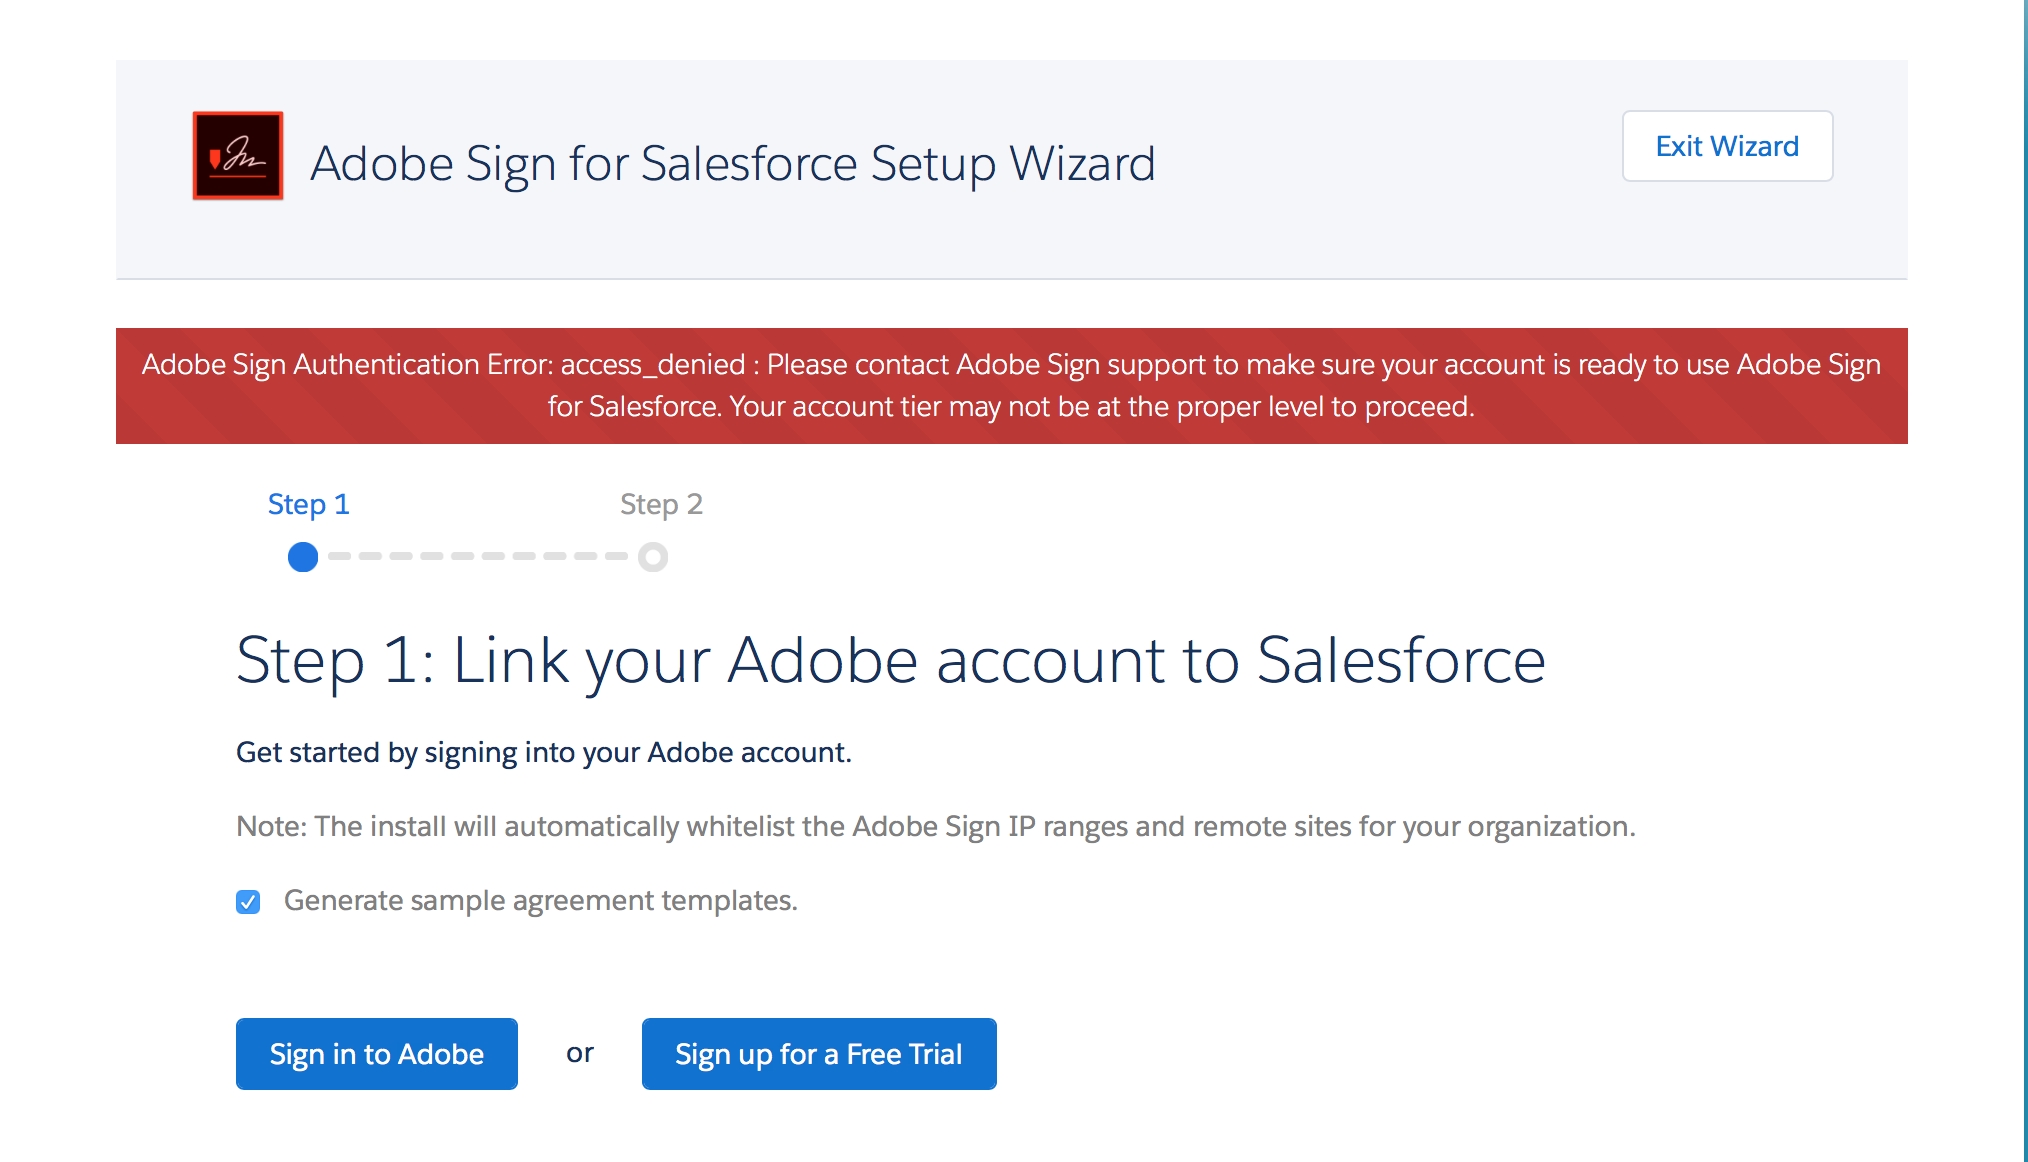
Task: Select Sign up for a Free Trial
Action: pos(818,1053)
